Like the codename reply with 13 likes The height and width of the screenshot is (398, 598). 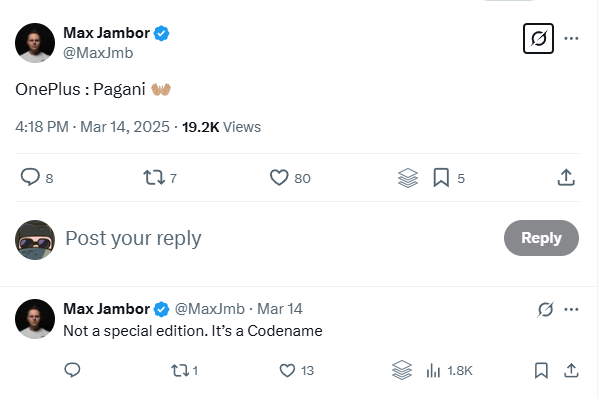click(x=287, y=370)
